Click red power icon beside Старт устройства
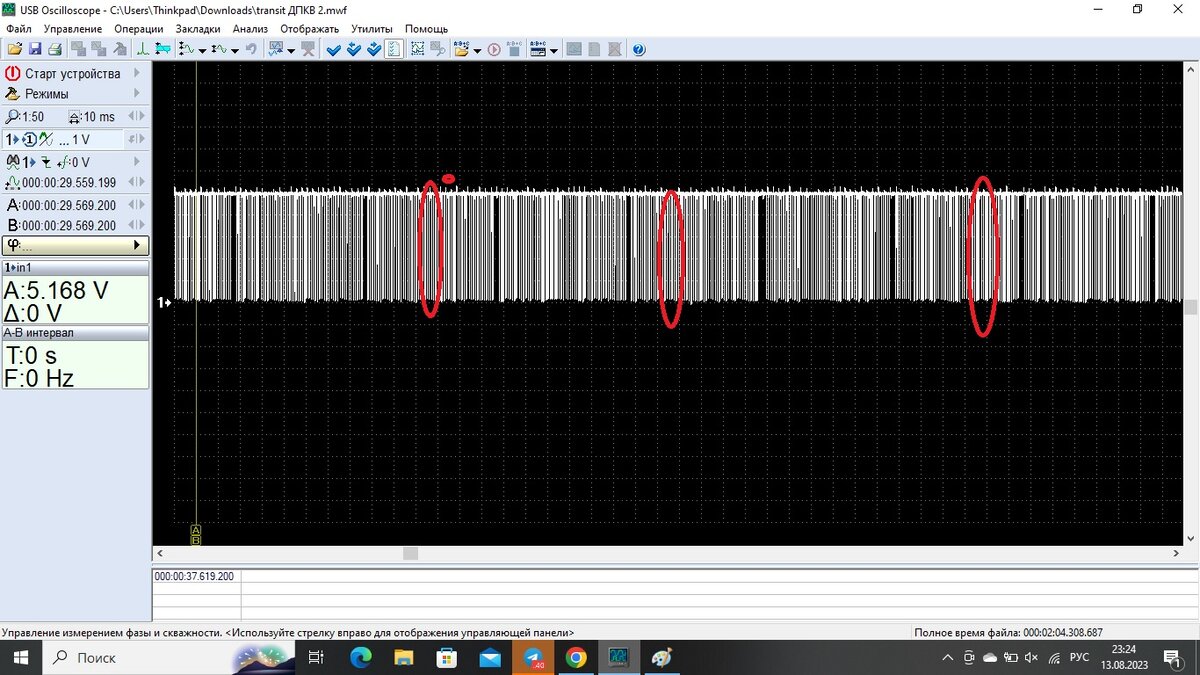Viewport: 1200px width, 675px height. [x=12, y=73]
